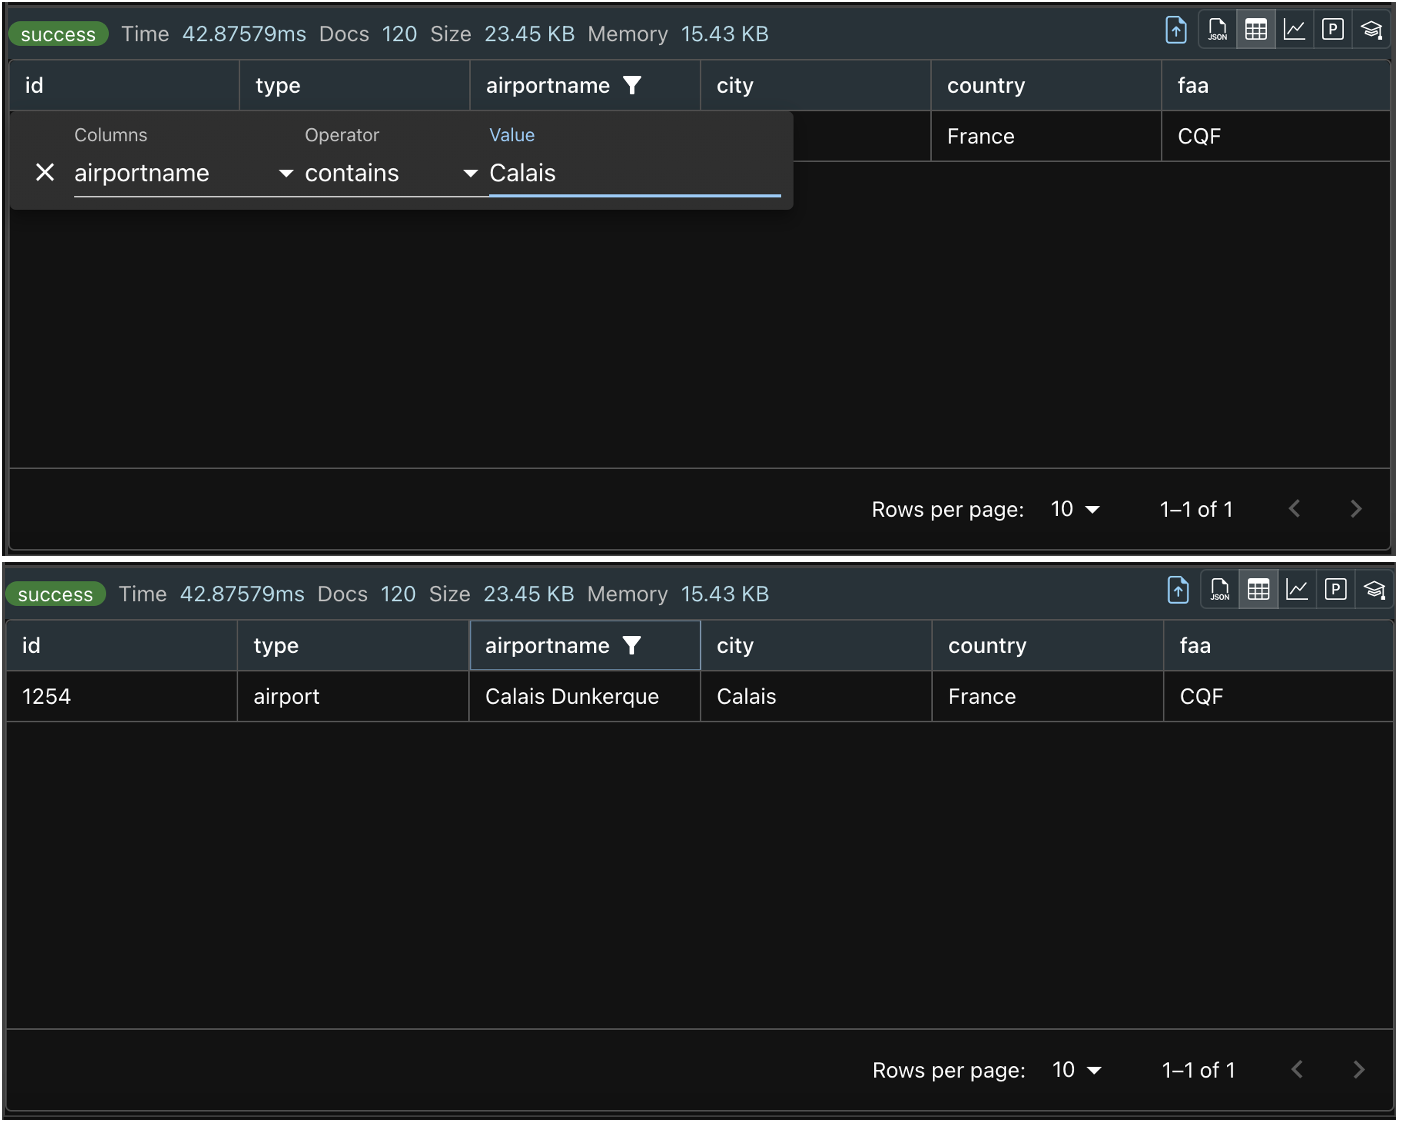Click the id column header in top panel

tap(124, 85)
